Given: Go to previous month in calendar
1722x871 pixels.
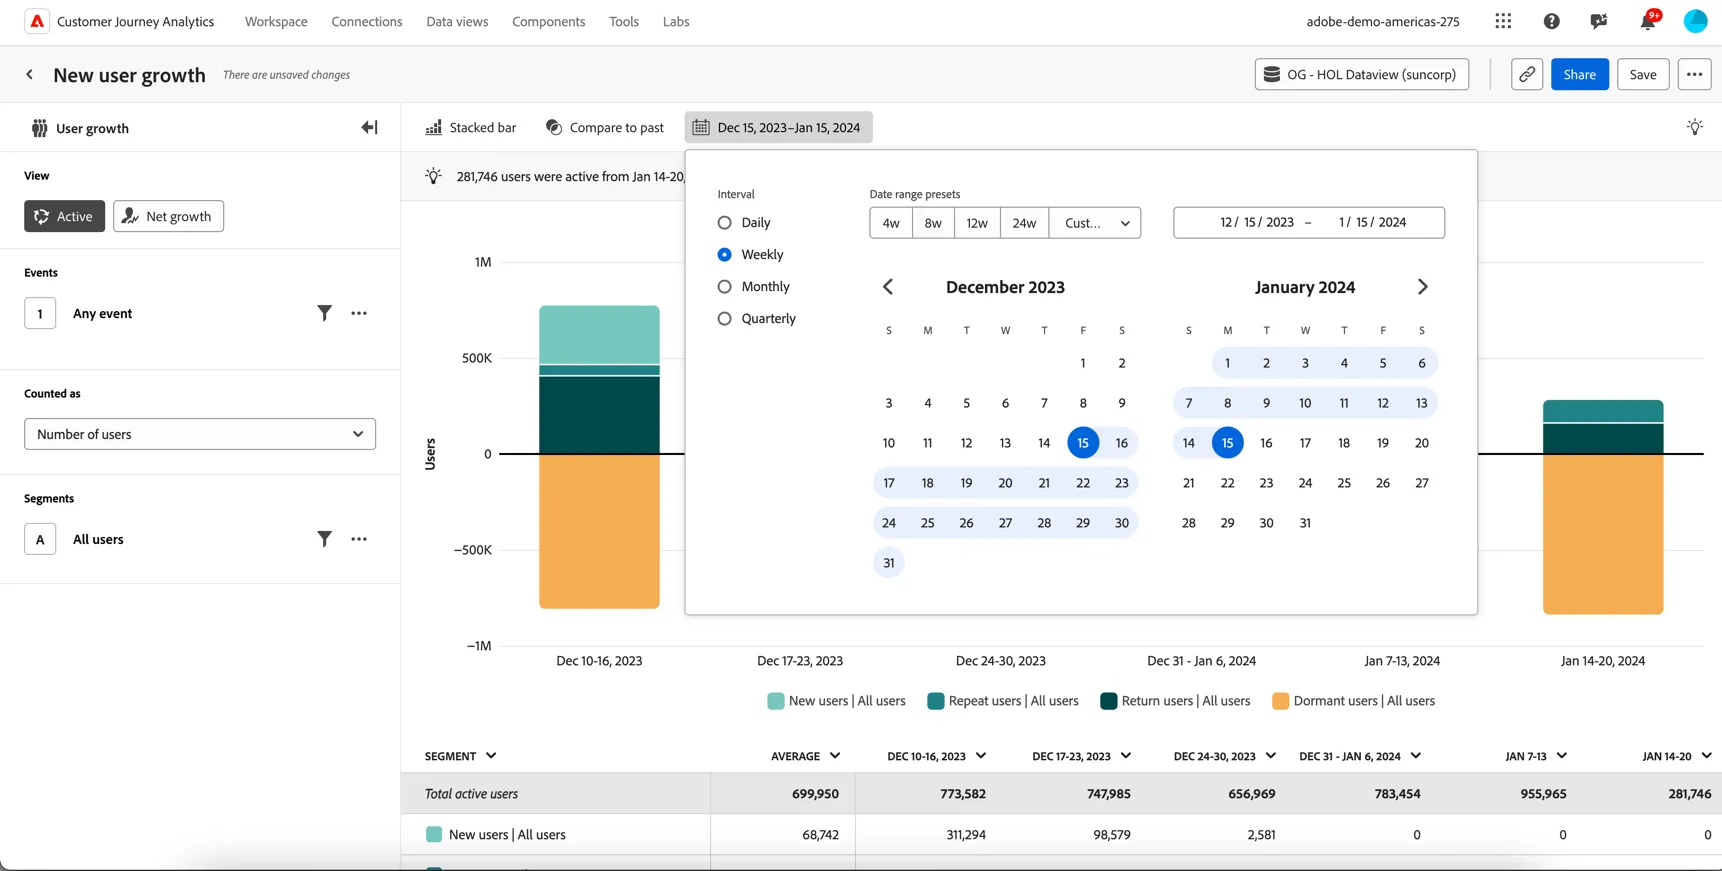Looking at the screenshot, I should point(888,287).
